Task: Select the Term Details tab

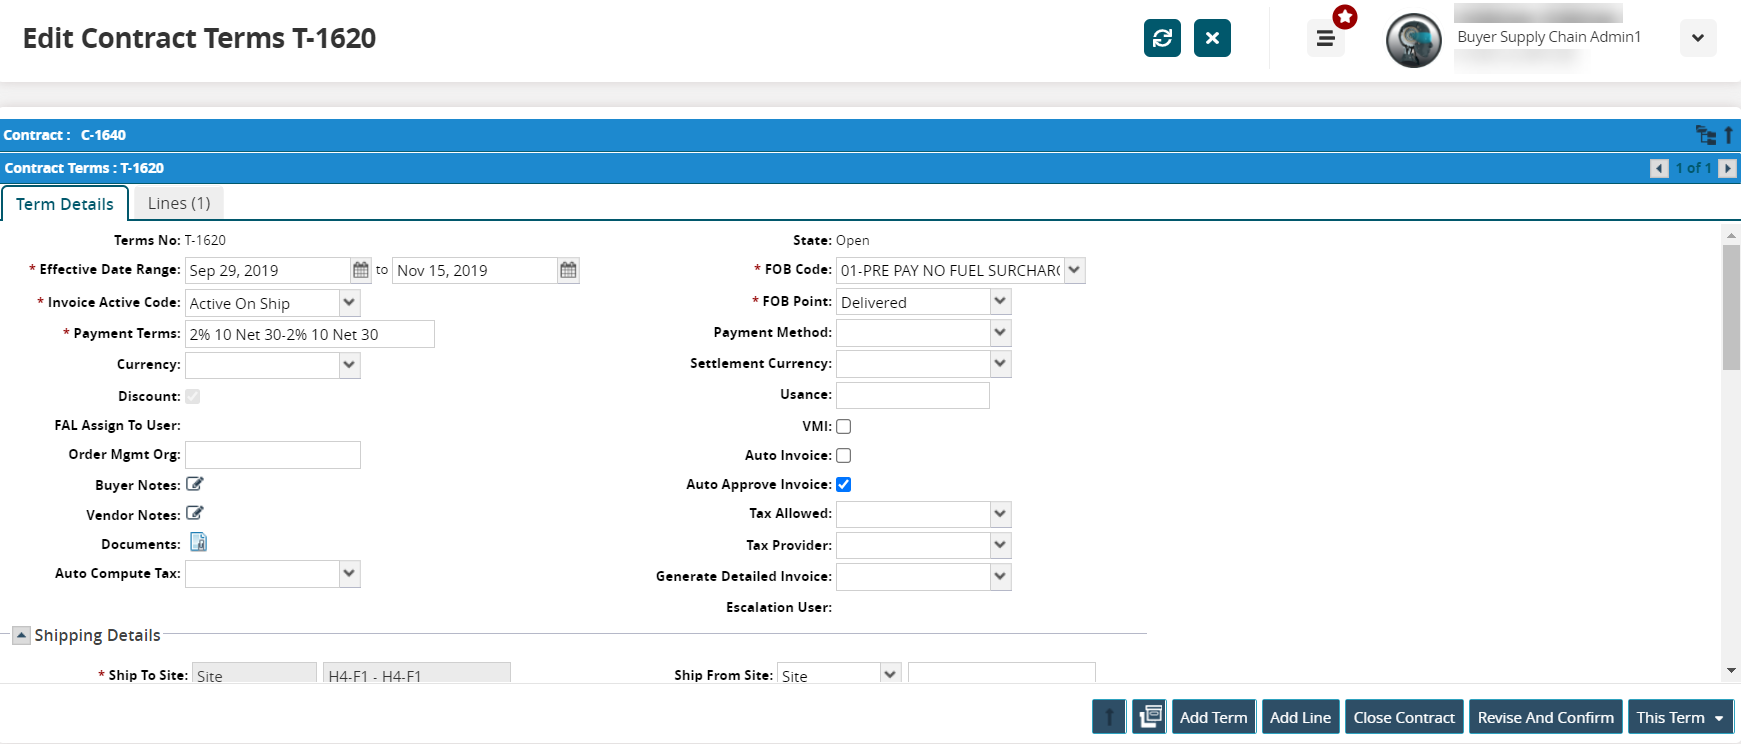Action: coord(65,204)
